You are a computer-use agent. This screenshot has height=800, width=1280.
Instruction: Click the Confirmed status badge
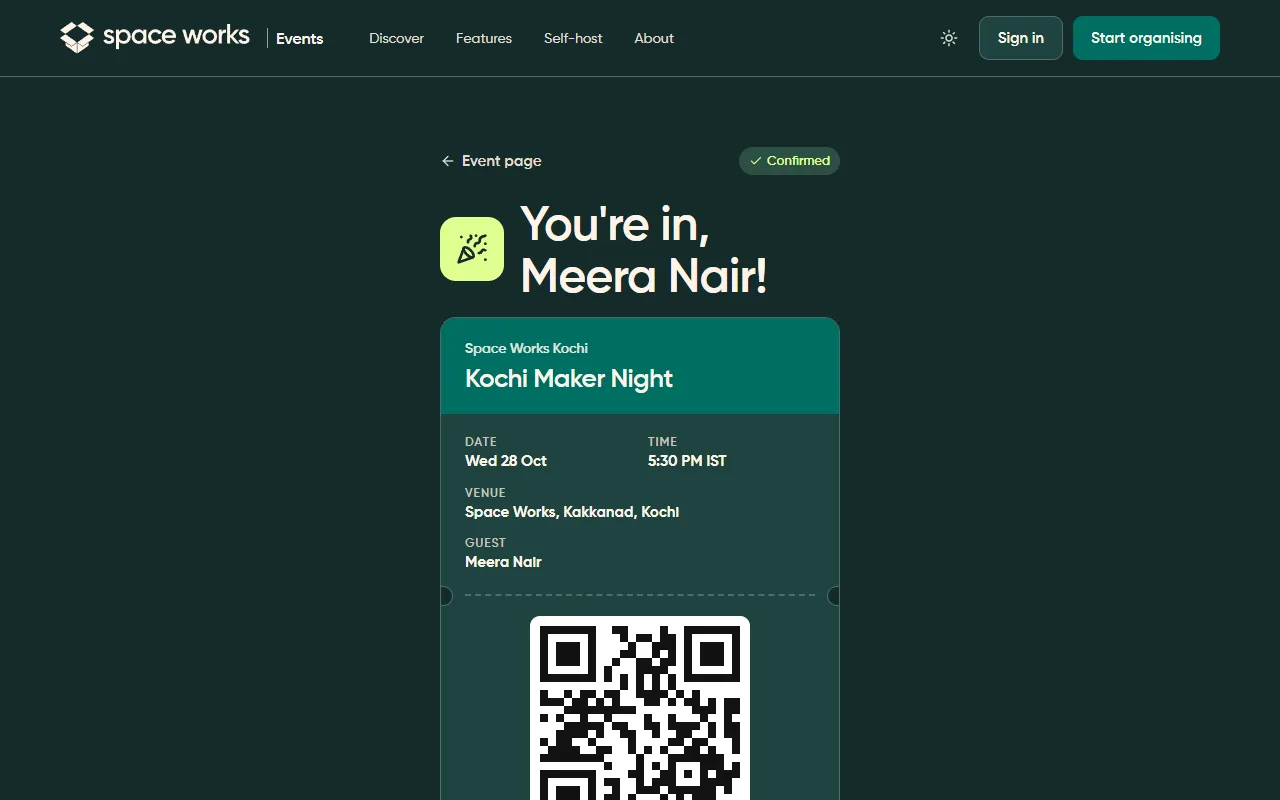click(x=789, y=161)
